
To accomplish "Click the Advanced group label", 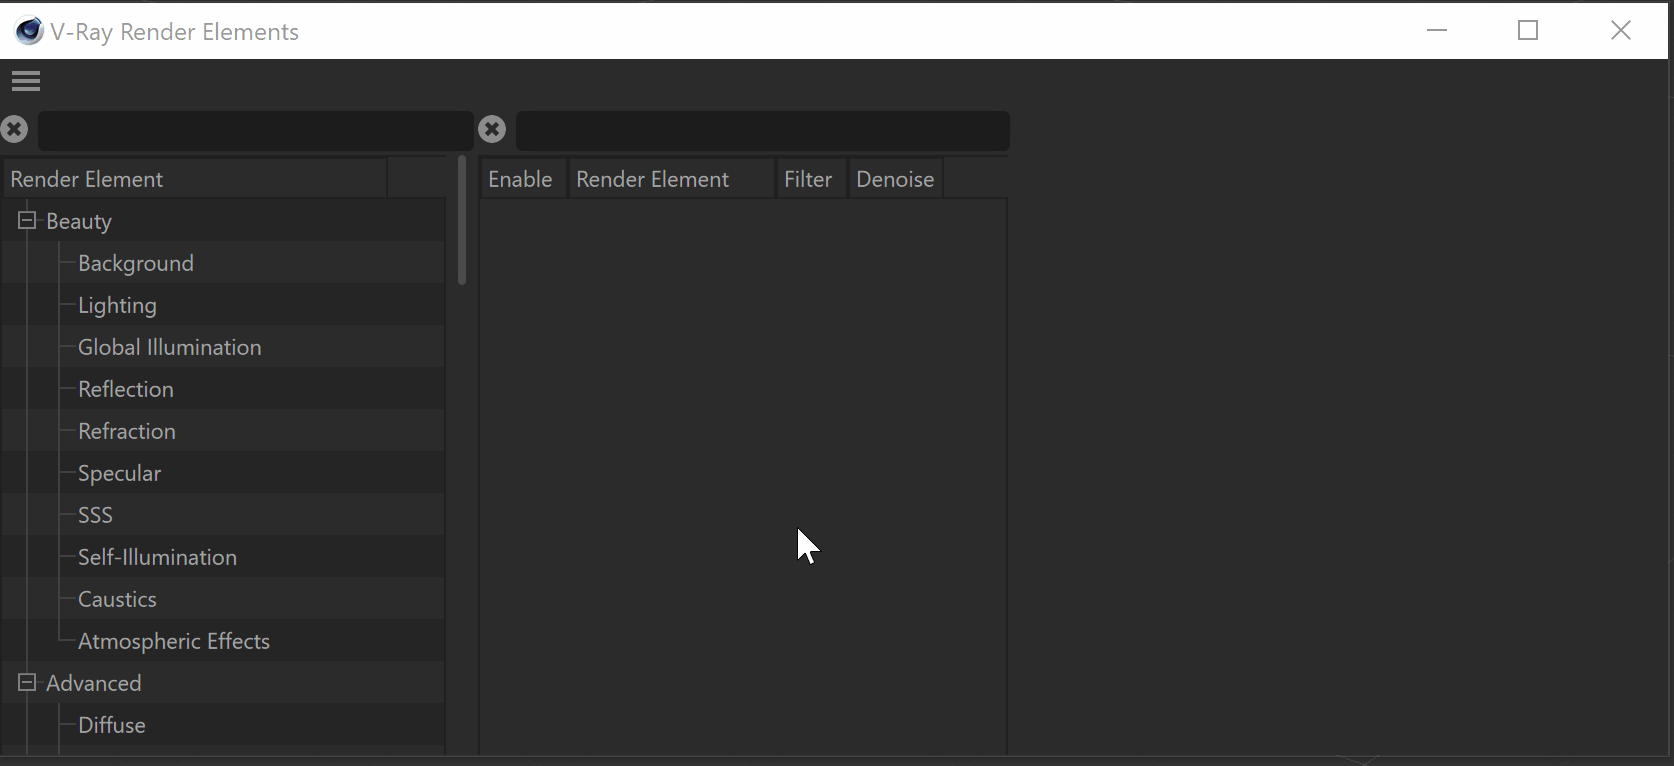I will pyautogui.click(x=94, y=683).
